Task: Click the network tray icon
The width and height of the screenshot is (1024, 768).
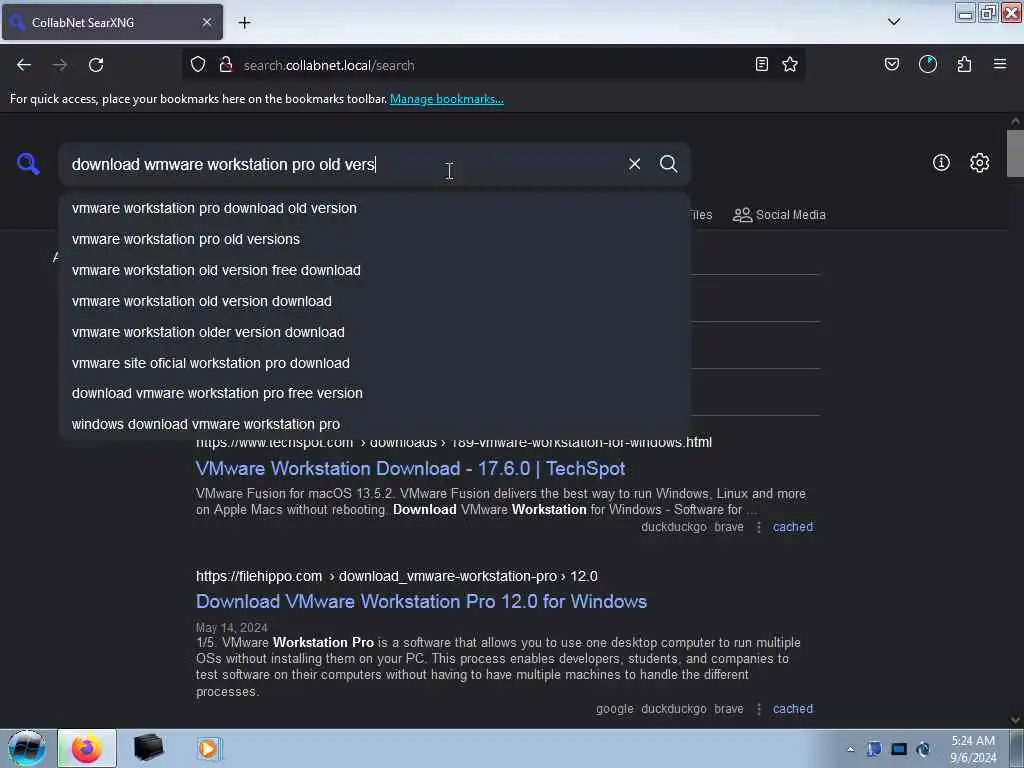Action: click(899, 749)
